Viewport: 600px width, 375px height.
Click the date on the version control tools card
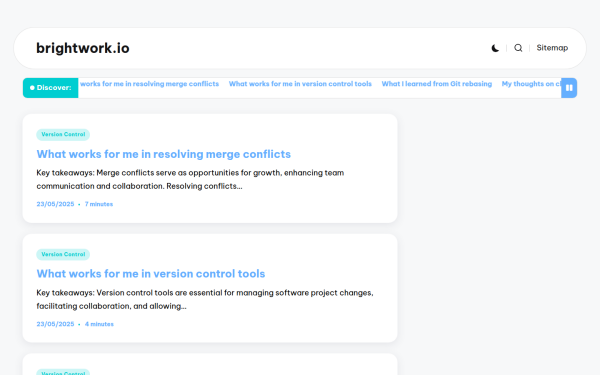pos(55,324)
